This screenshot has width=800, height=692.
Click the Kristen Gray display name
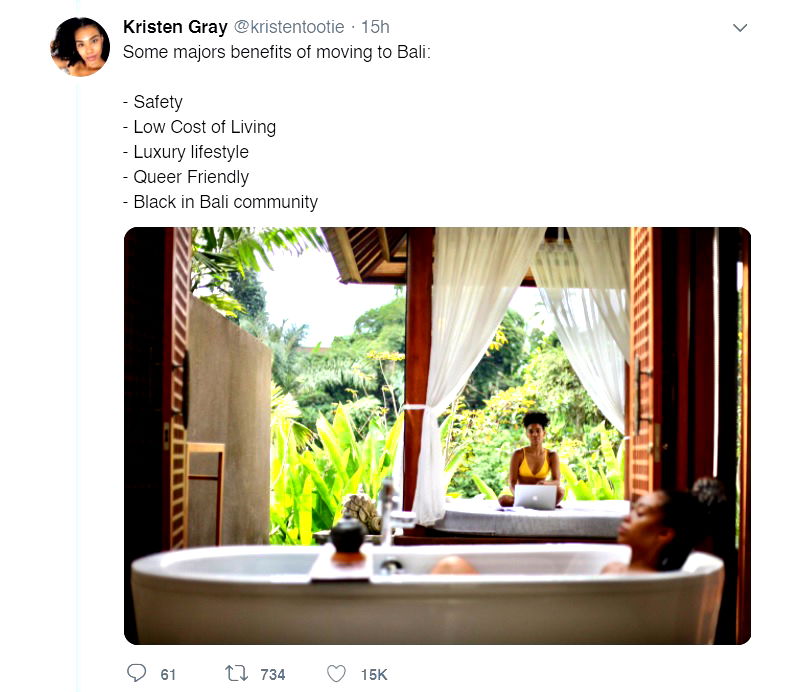(175, 27)
